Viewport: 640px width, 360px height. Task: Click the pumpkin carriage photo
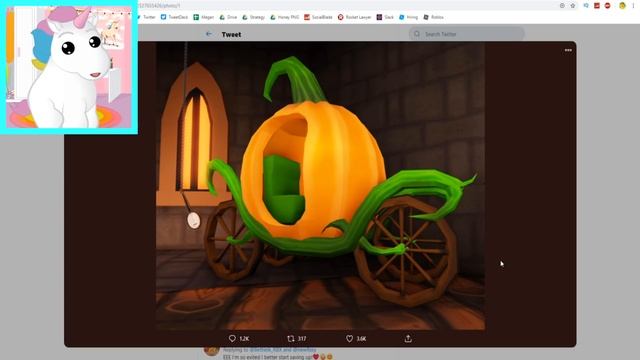320,186
